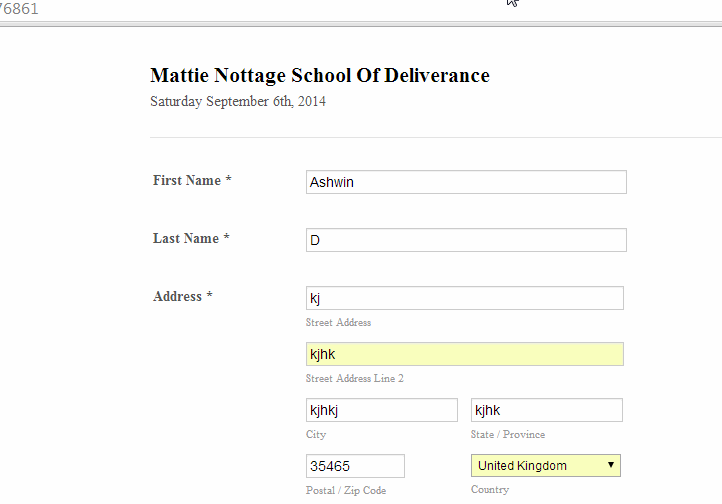This screenshot has height=504, width=722.
Task: Click the Address field label
Action: (182, 297)
